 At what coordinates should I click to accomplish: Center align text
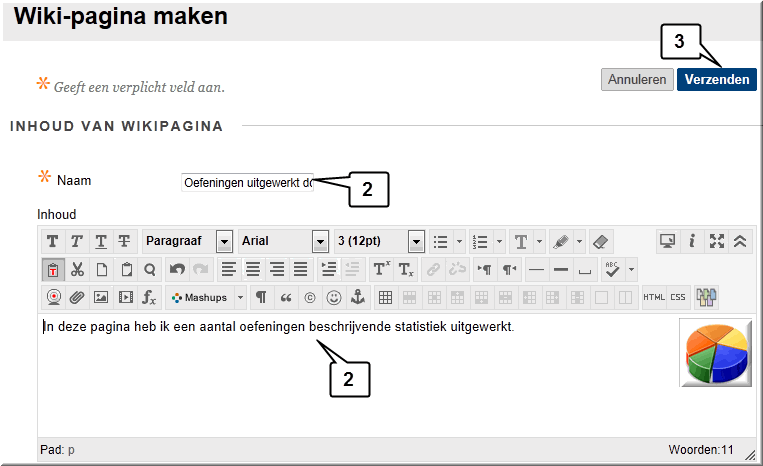253,269
